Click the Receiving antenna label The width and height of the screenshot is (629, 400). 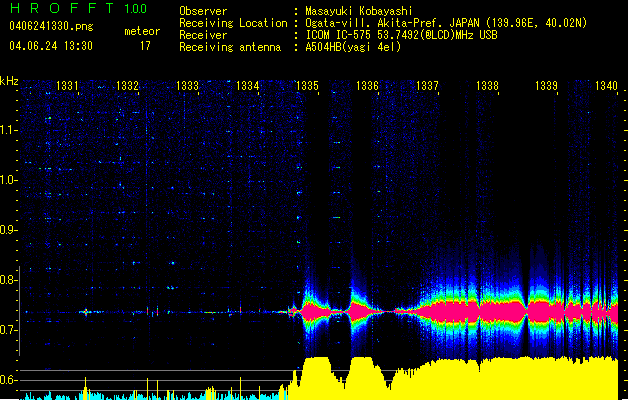coord(230,47)
